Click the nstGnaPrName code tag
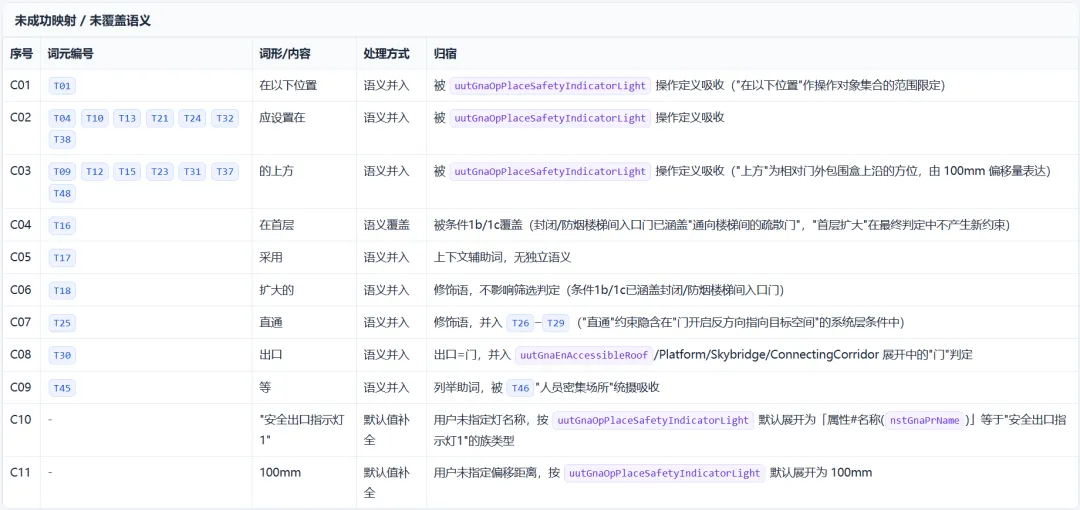The width and height of the screenshot is (1080, 510). pyautogui.click(x=928, y=420)
